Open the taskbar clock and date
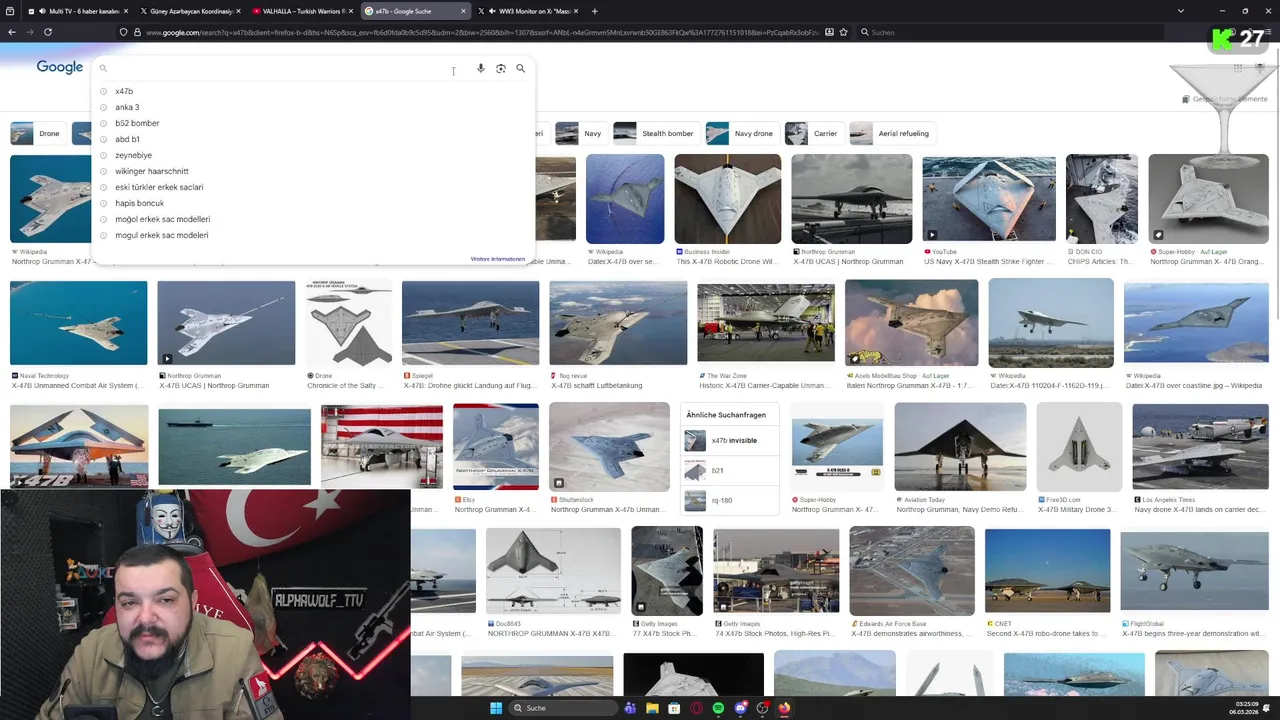The height and width of the screenshot is (720, 1280). [1245, 708]
